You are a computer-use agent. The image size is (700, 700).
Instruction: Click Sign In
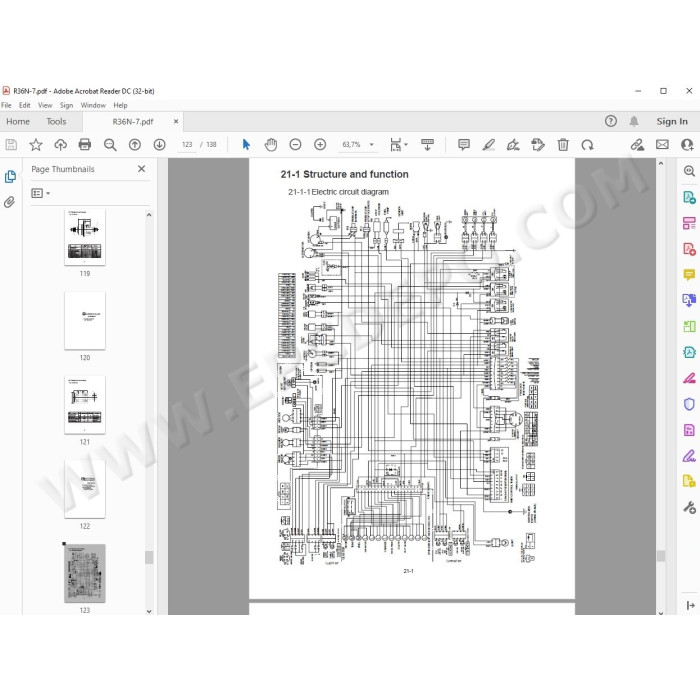point(672,121)
